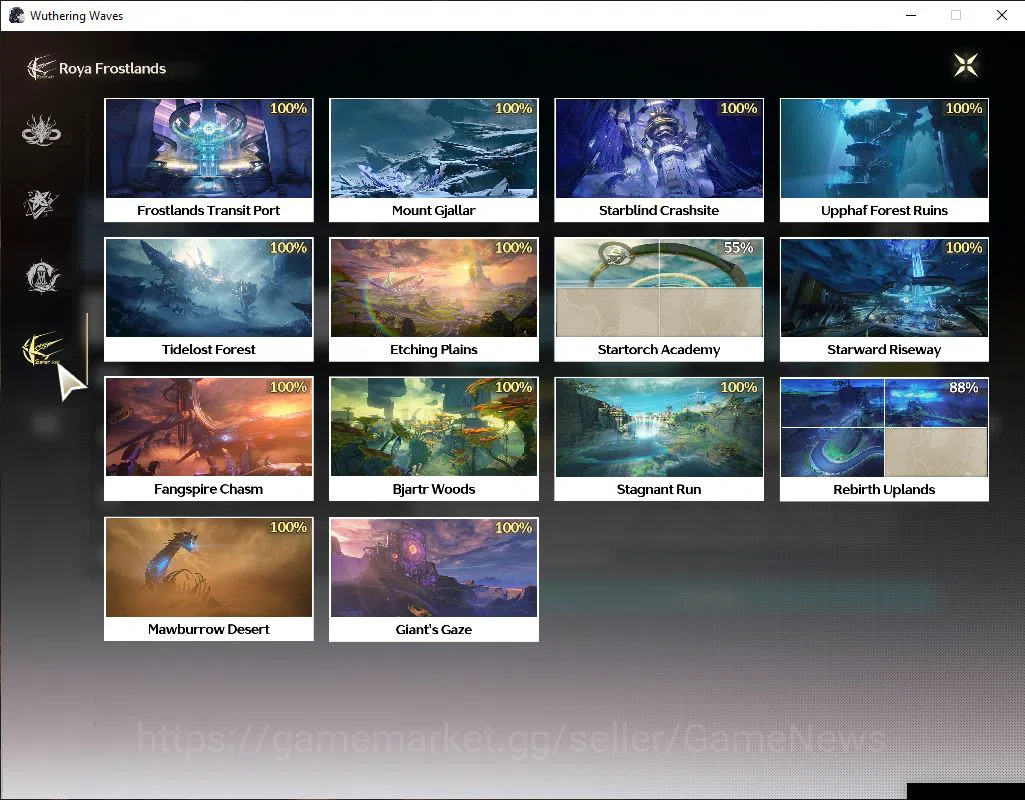This screenshot has width=1025, height=800.
Task: Open the Stagnant Run area card
Action: point(659,439)
